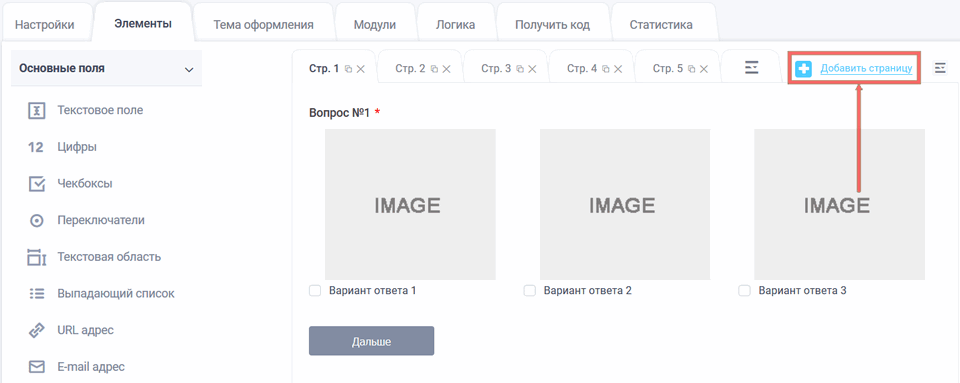Open the far-right pages options menu icon
This screenshot has width=960, height=383.
940,69
